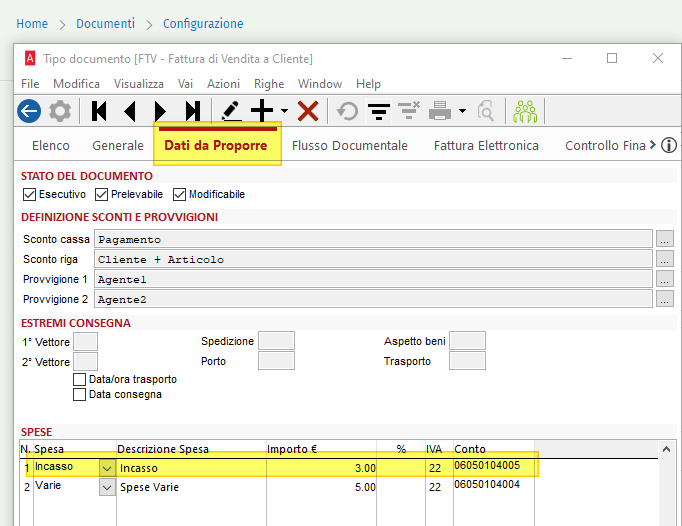Open the printer dropdown arrow
The height and width of the screenshot is (526, 682).
(462, 111)
